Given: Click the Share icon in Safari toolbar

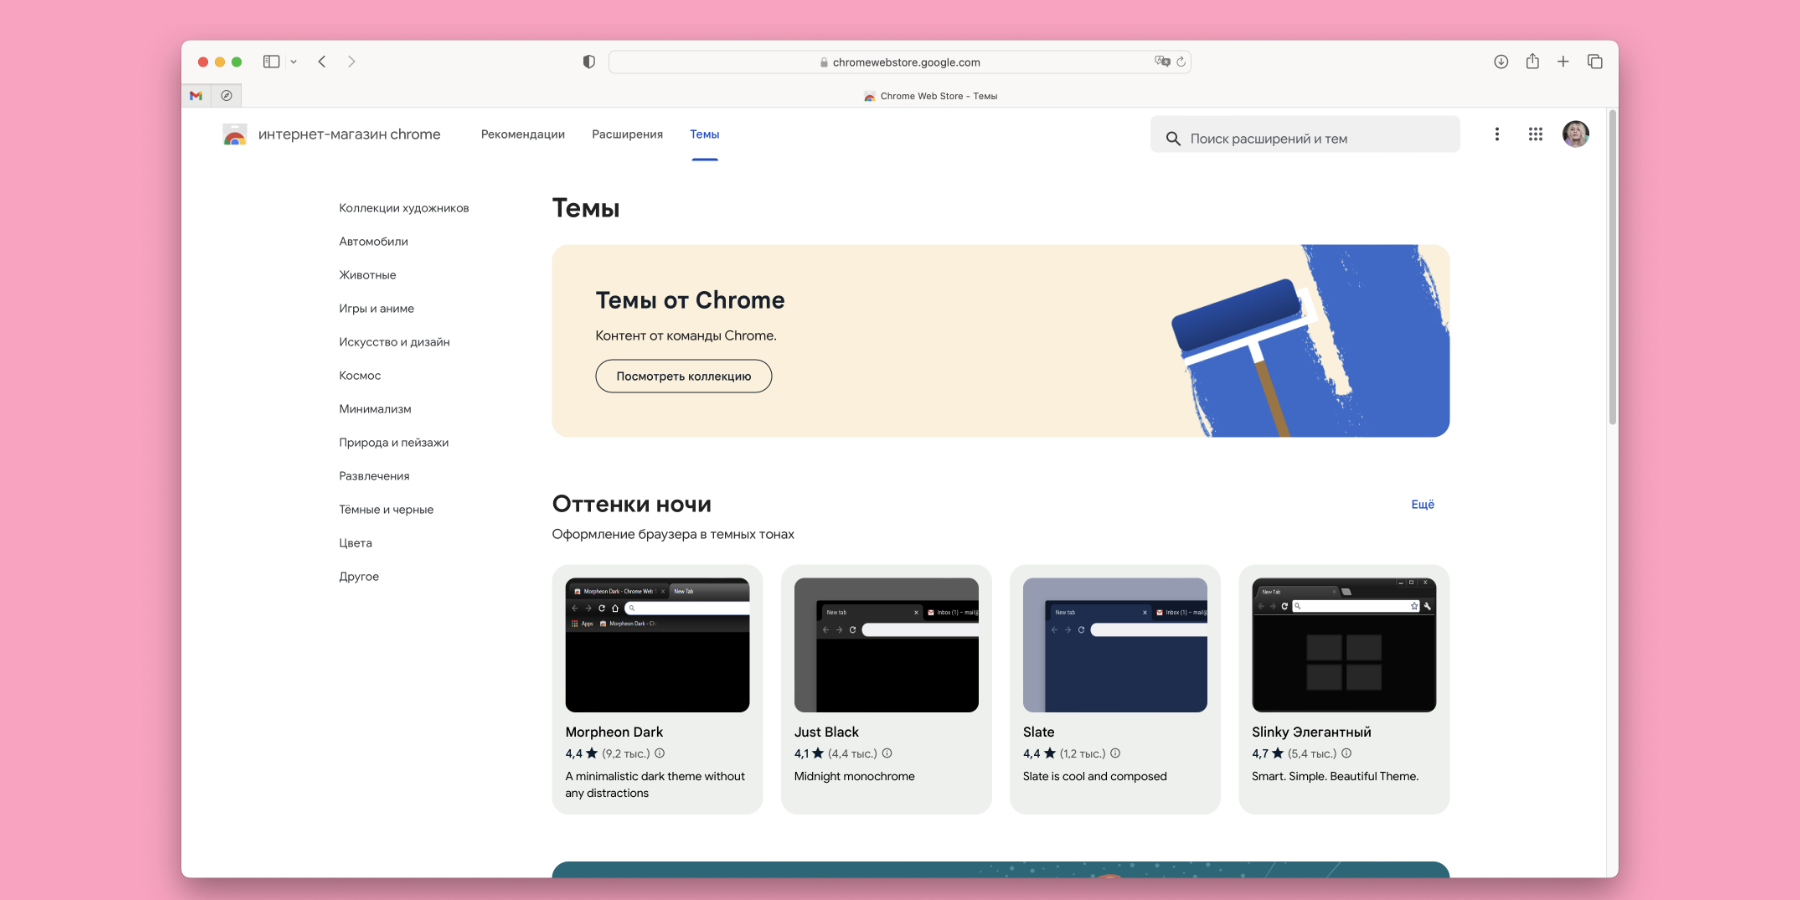Looking at the screenshot, I should (x=1532, y=62).
